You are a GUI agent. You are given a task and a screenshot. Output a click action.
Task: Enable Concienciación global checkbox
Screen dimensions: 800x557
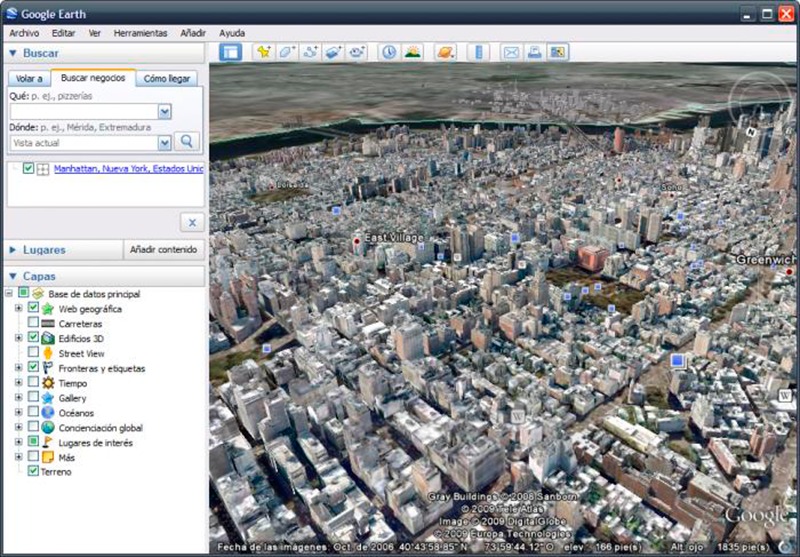click(x=33, y=426)
